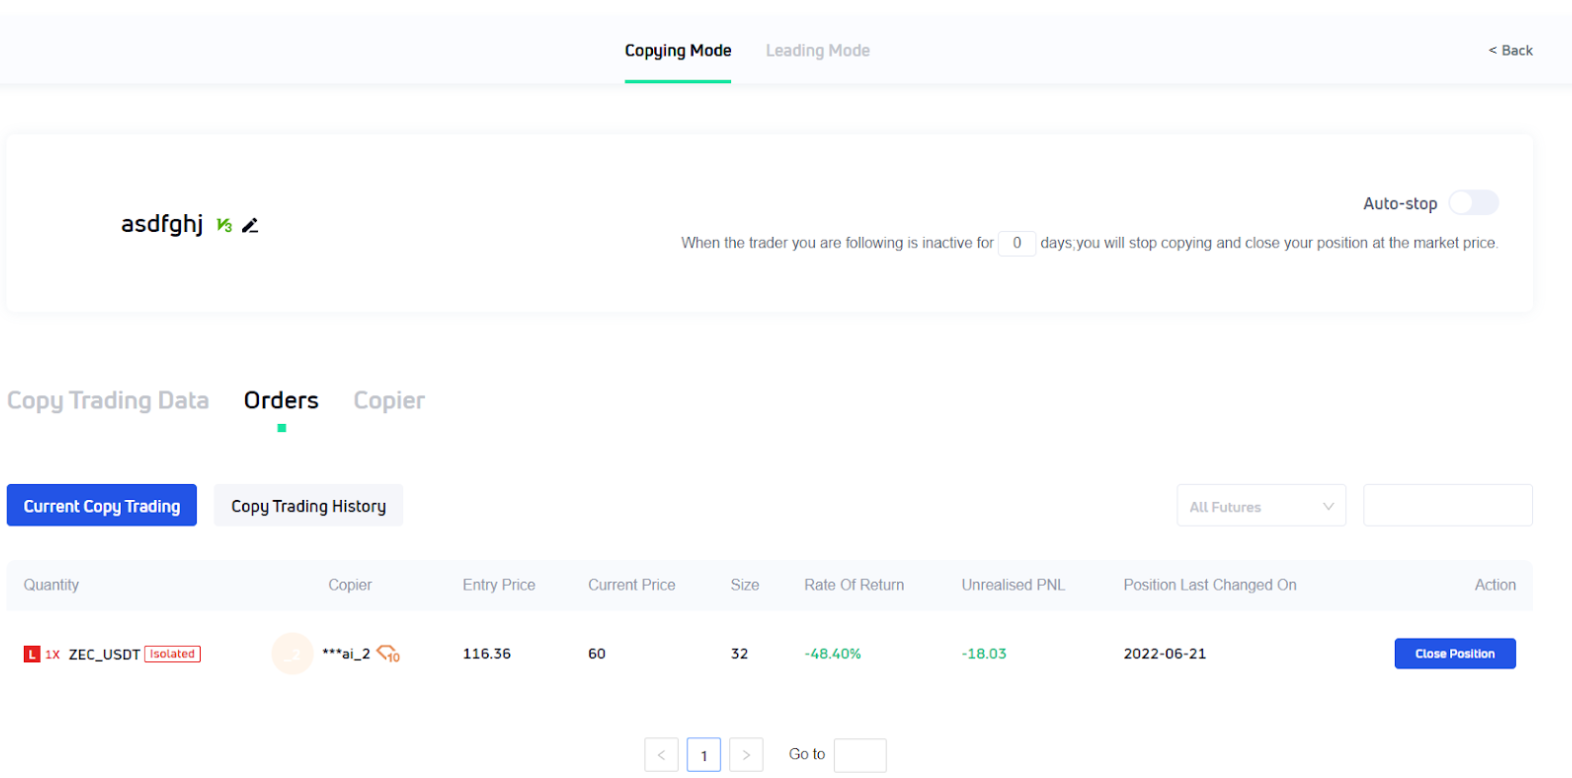Screen dimensions: 1572x778
Task: Show Copy Trading History
Action: pyautogui.click(x=308, y=506)
